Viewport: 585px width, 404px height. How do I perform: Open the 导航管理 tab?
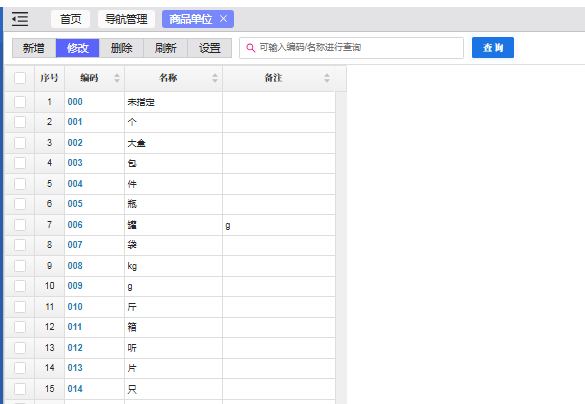click(x=126, y=19)
